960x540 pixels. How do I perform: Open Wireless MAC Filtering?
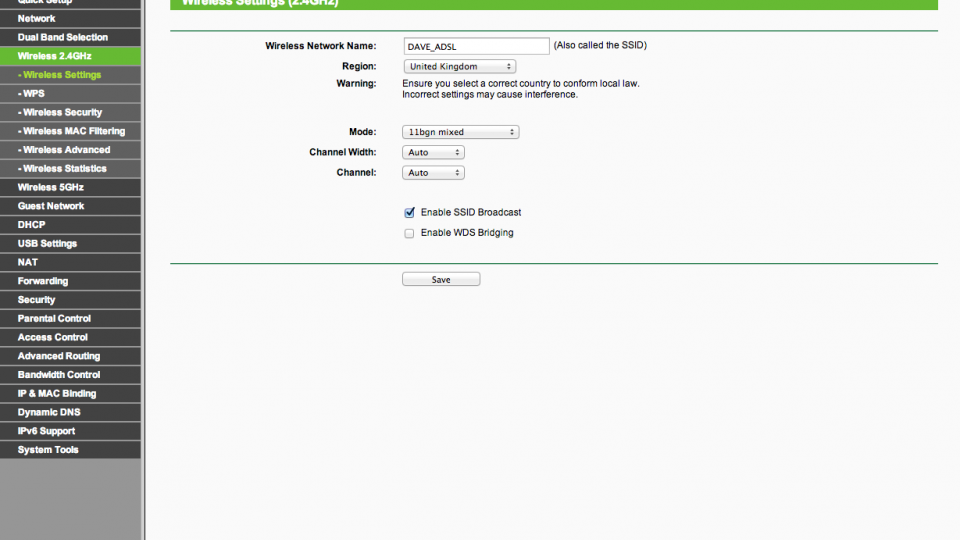[x=70, y=131]
